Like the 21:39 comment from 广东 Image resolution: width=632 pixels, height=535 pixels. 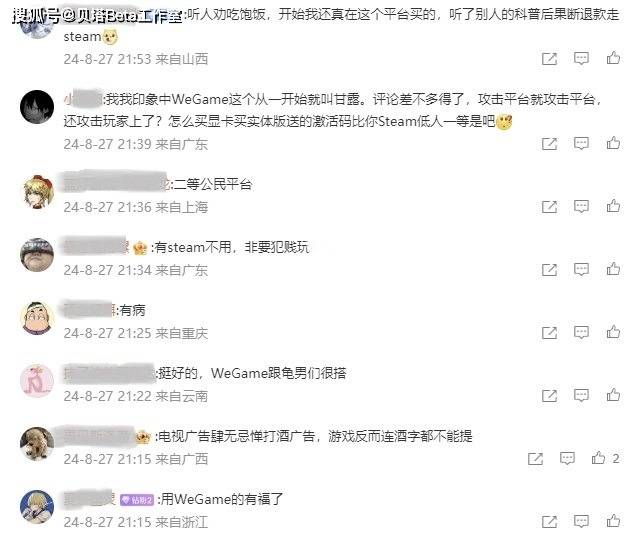point(613,143)
